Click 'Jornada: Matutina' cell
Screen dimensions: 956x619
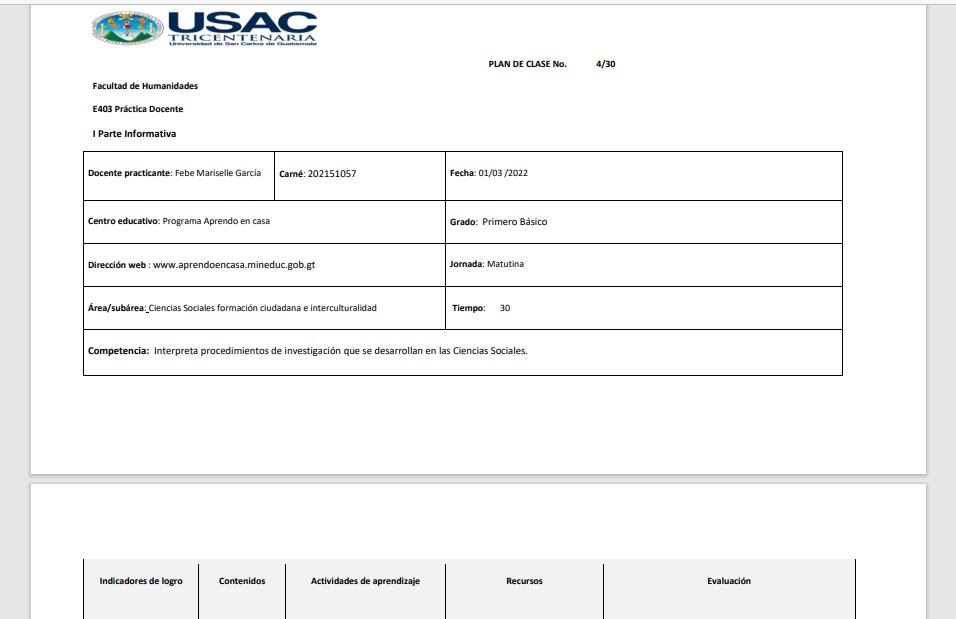[x=644, y=265]
